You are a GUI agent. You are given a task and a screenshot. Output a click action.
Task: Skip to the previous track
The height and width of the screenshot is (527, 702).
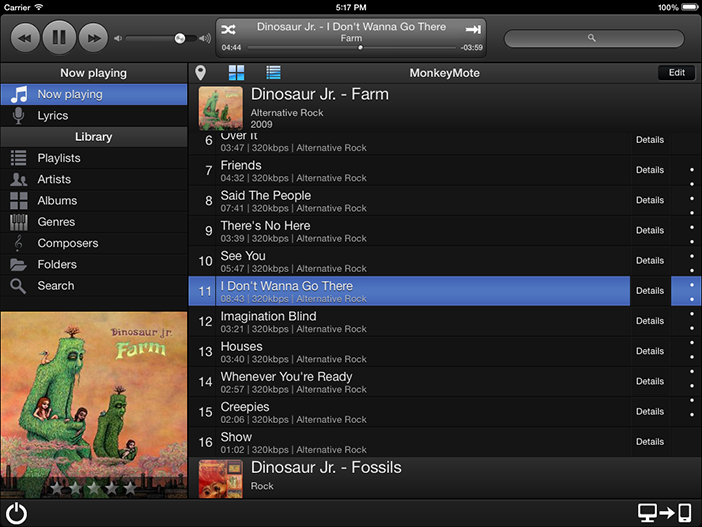(x=26, y=38)
